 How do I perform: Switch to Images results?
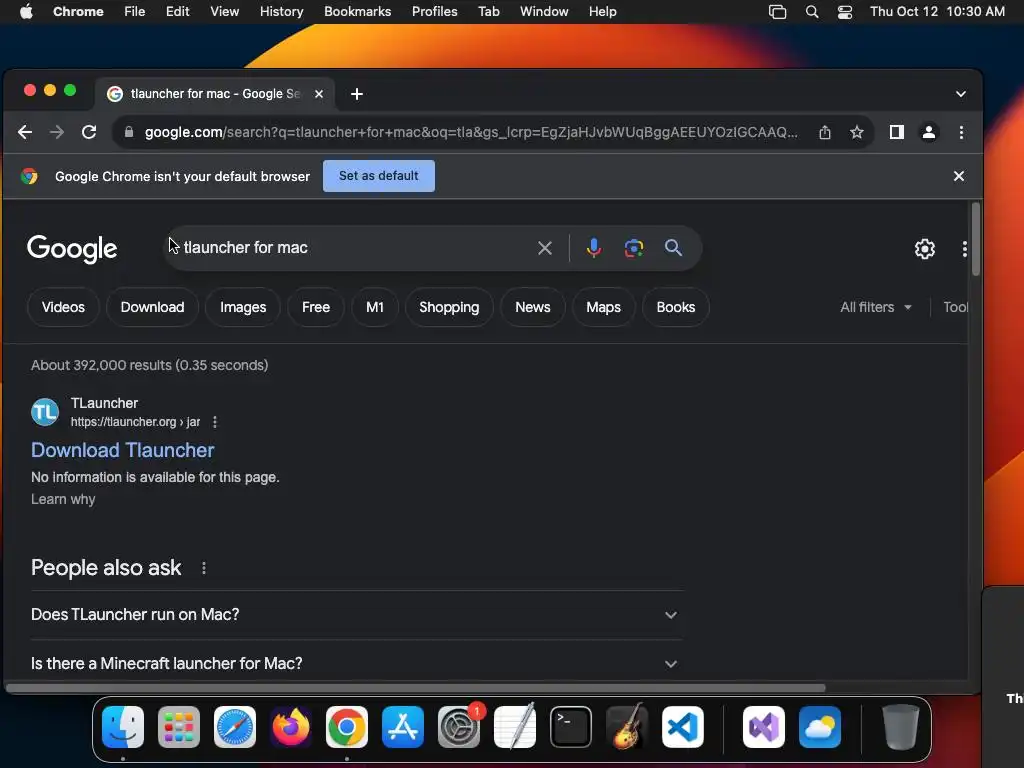click(x=243, y=308)
